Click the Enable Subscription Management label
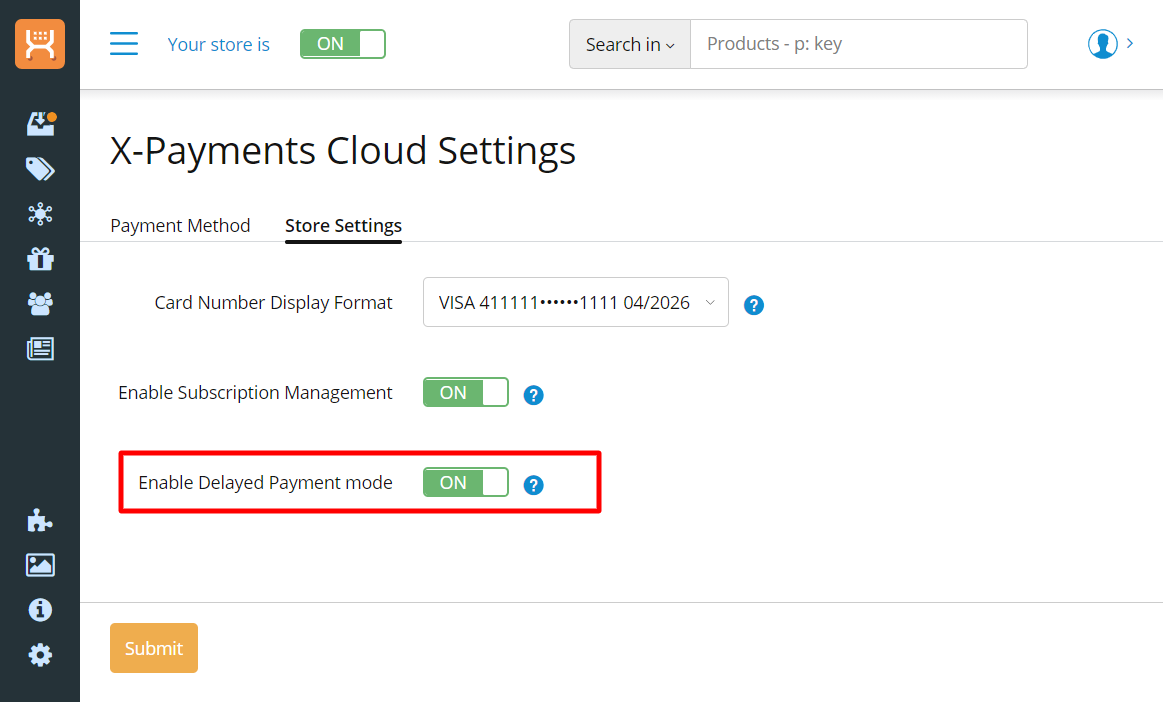This screenshot has height=702, width=1163. [x=255, y=393]
